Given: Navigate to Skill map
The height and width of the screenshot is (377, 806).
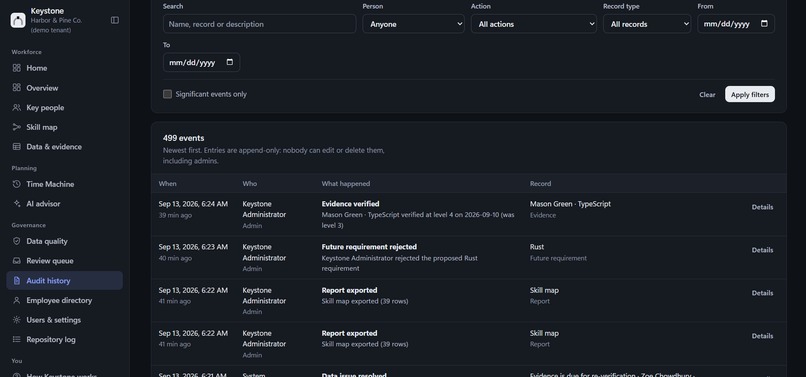Looking at the screenshot, I should point(64,127).
